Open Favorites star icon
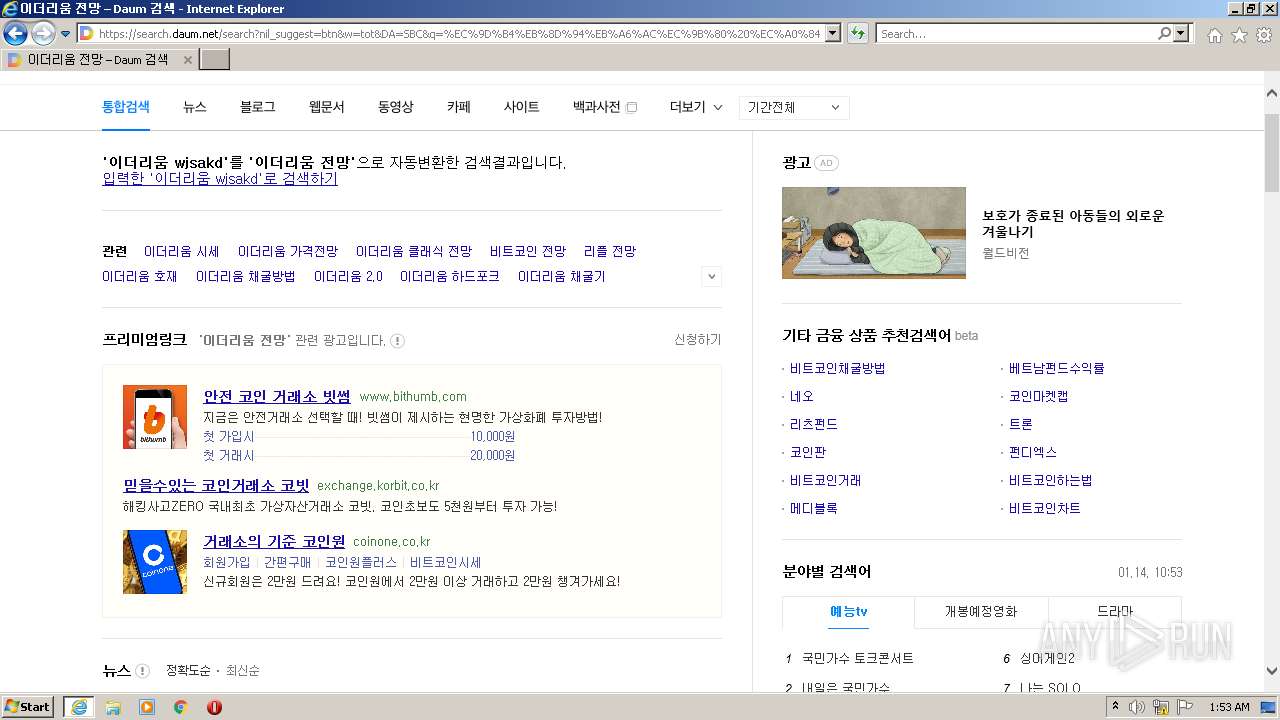The image size is (1280, 720). [x=1239, y=35]
